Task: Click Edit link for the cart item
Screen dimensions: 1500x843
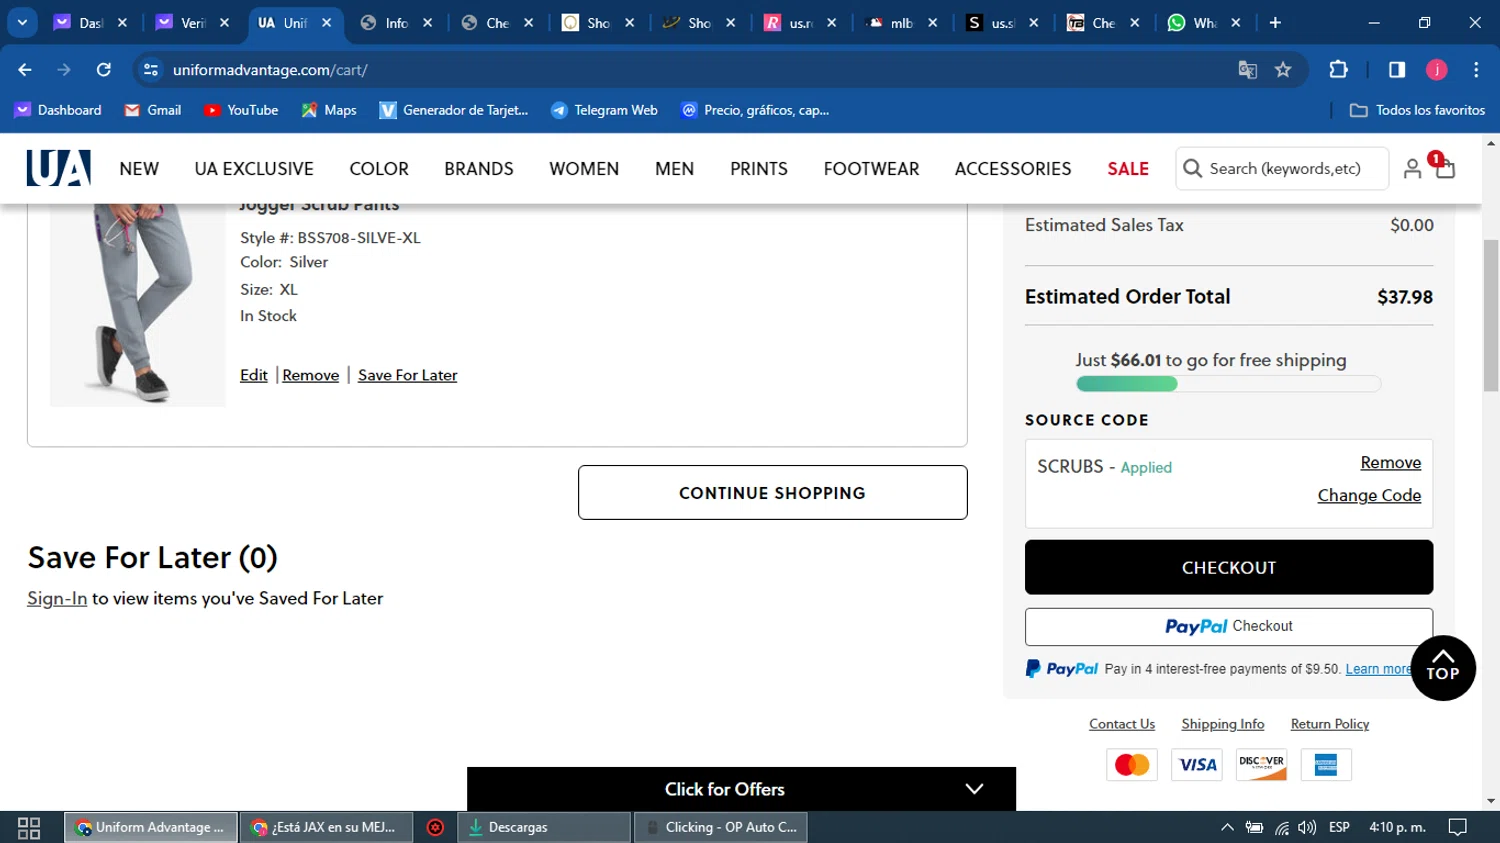Action: coord(254,375)
